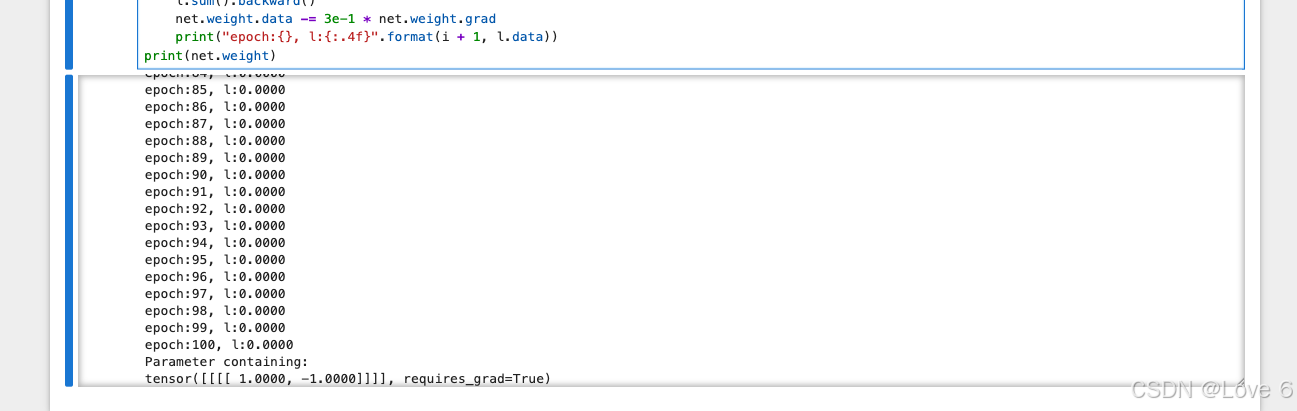This screenshot has height=411, width=1297.
Task: Select output line epoch:99, l:0.0000
Action: [215, 328]
